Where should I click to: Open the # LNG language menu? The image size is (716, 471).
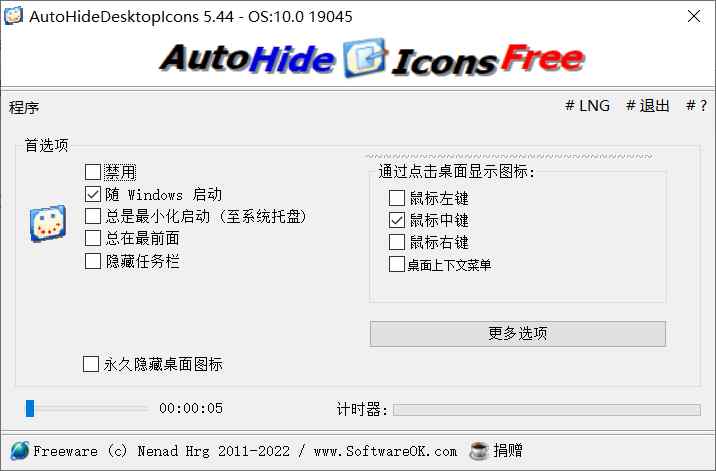point(587,106)
